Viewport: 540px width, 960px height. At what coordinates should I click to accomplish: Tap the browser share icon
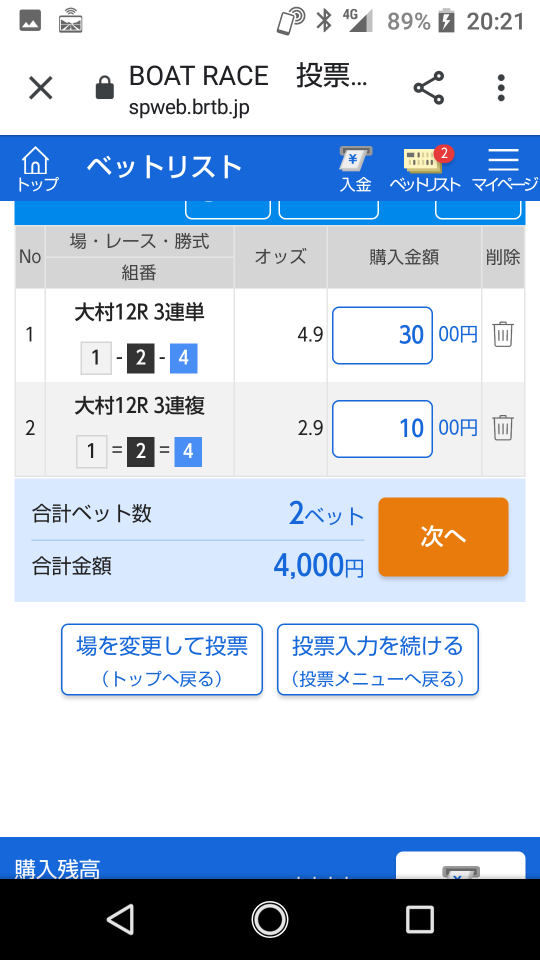[429, 88]
